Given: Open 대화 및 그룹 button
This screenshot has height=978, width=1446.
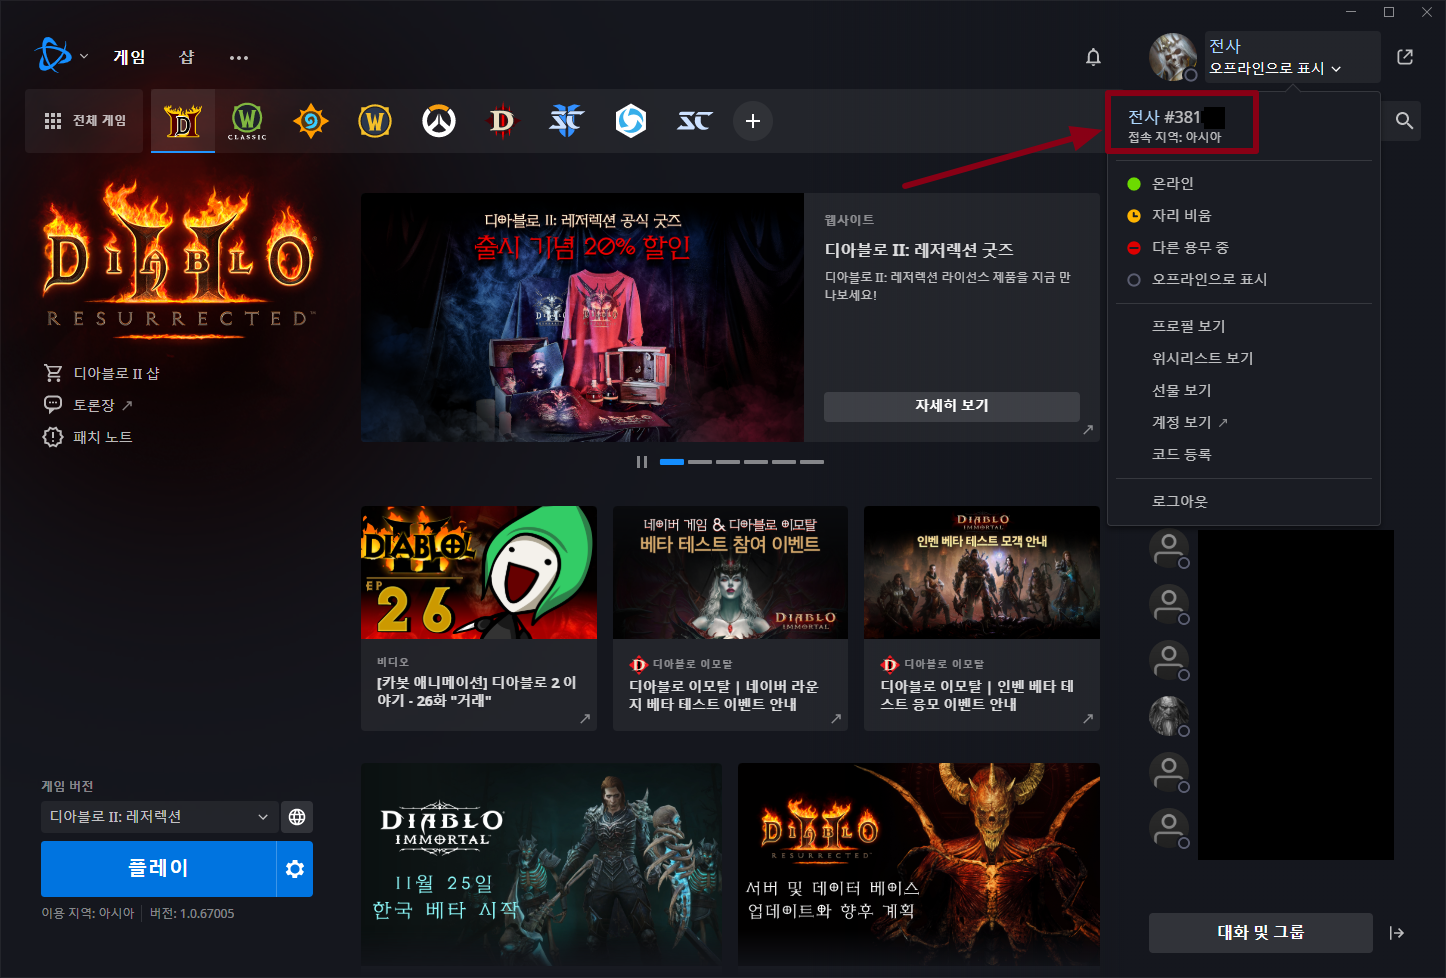Looking at the screenshot, I should 1260,933.
